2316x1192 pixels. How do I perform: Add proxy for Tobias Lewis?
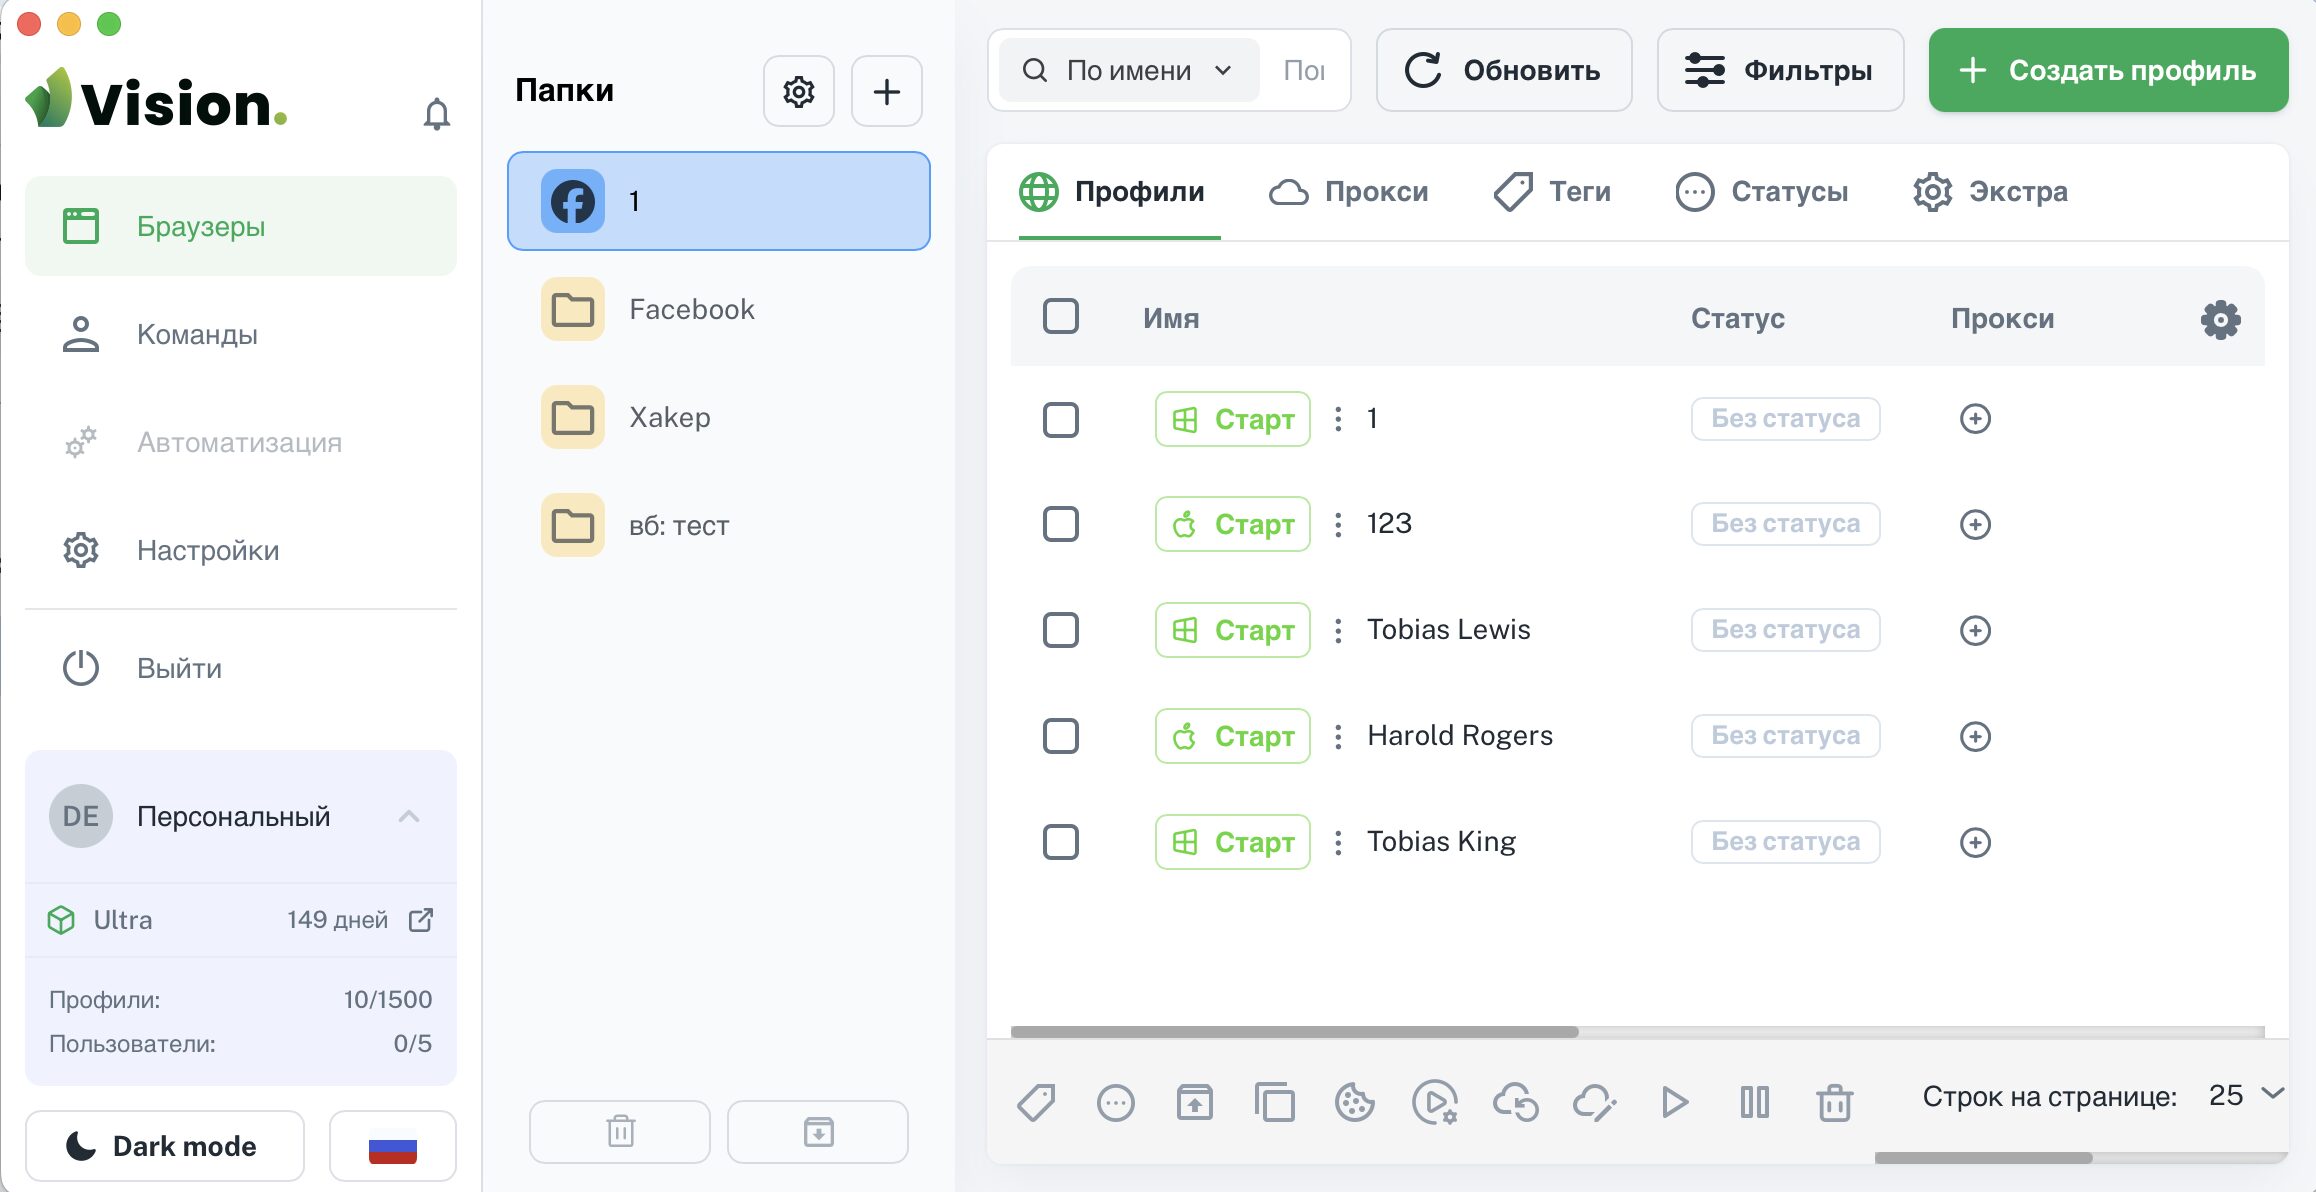pyautogui.click(x=1975, y=630)
